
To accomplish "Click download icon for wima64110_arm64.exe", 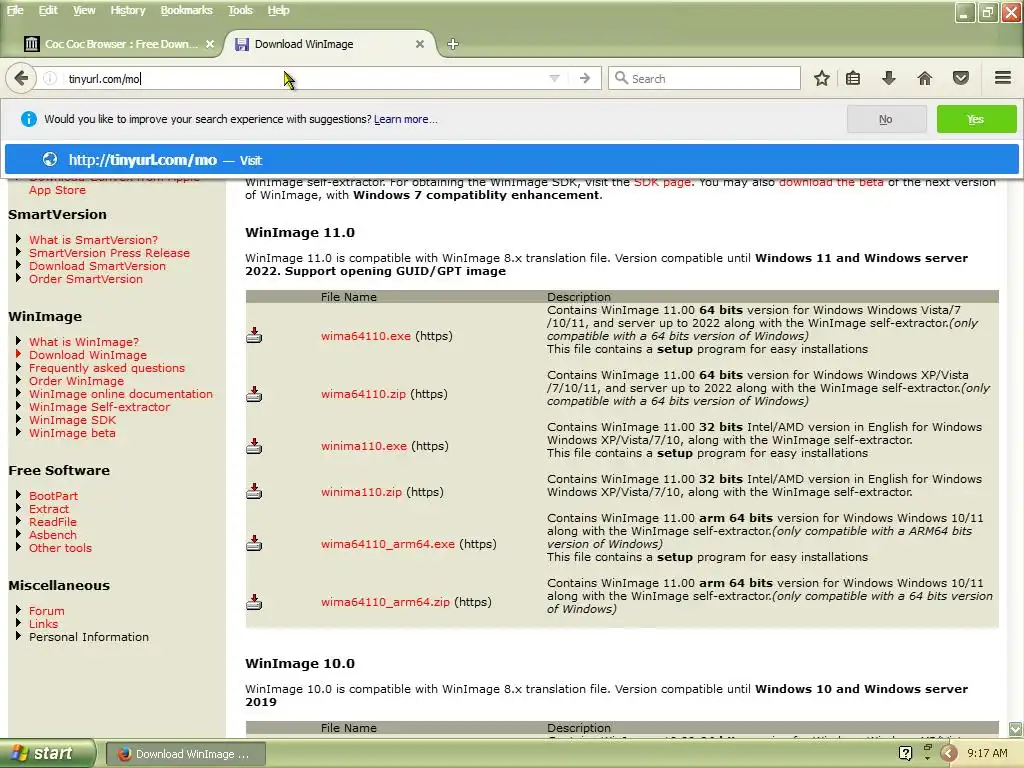I will pyautogui.click(x=254, y=543).
